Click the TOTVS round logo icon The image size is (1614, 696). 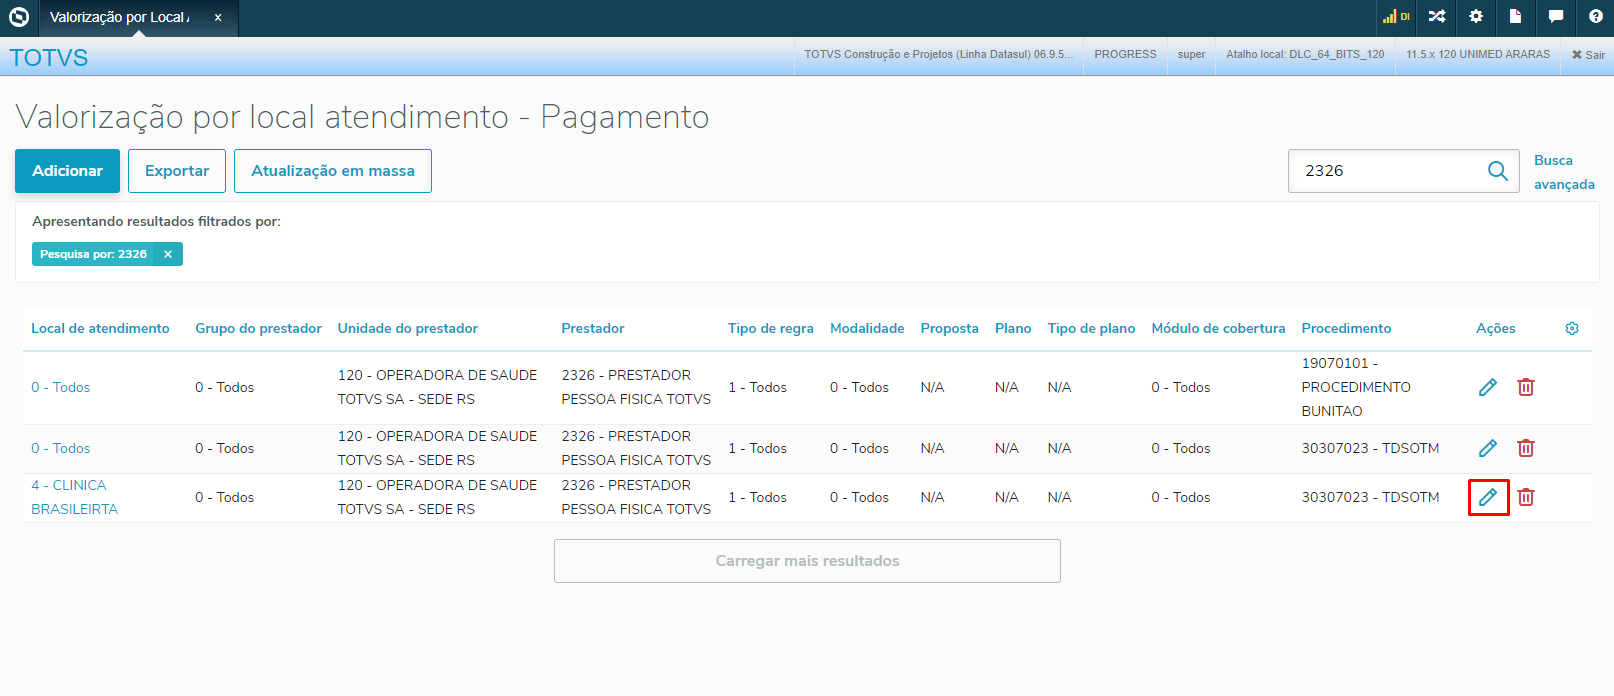coord(19,17)
